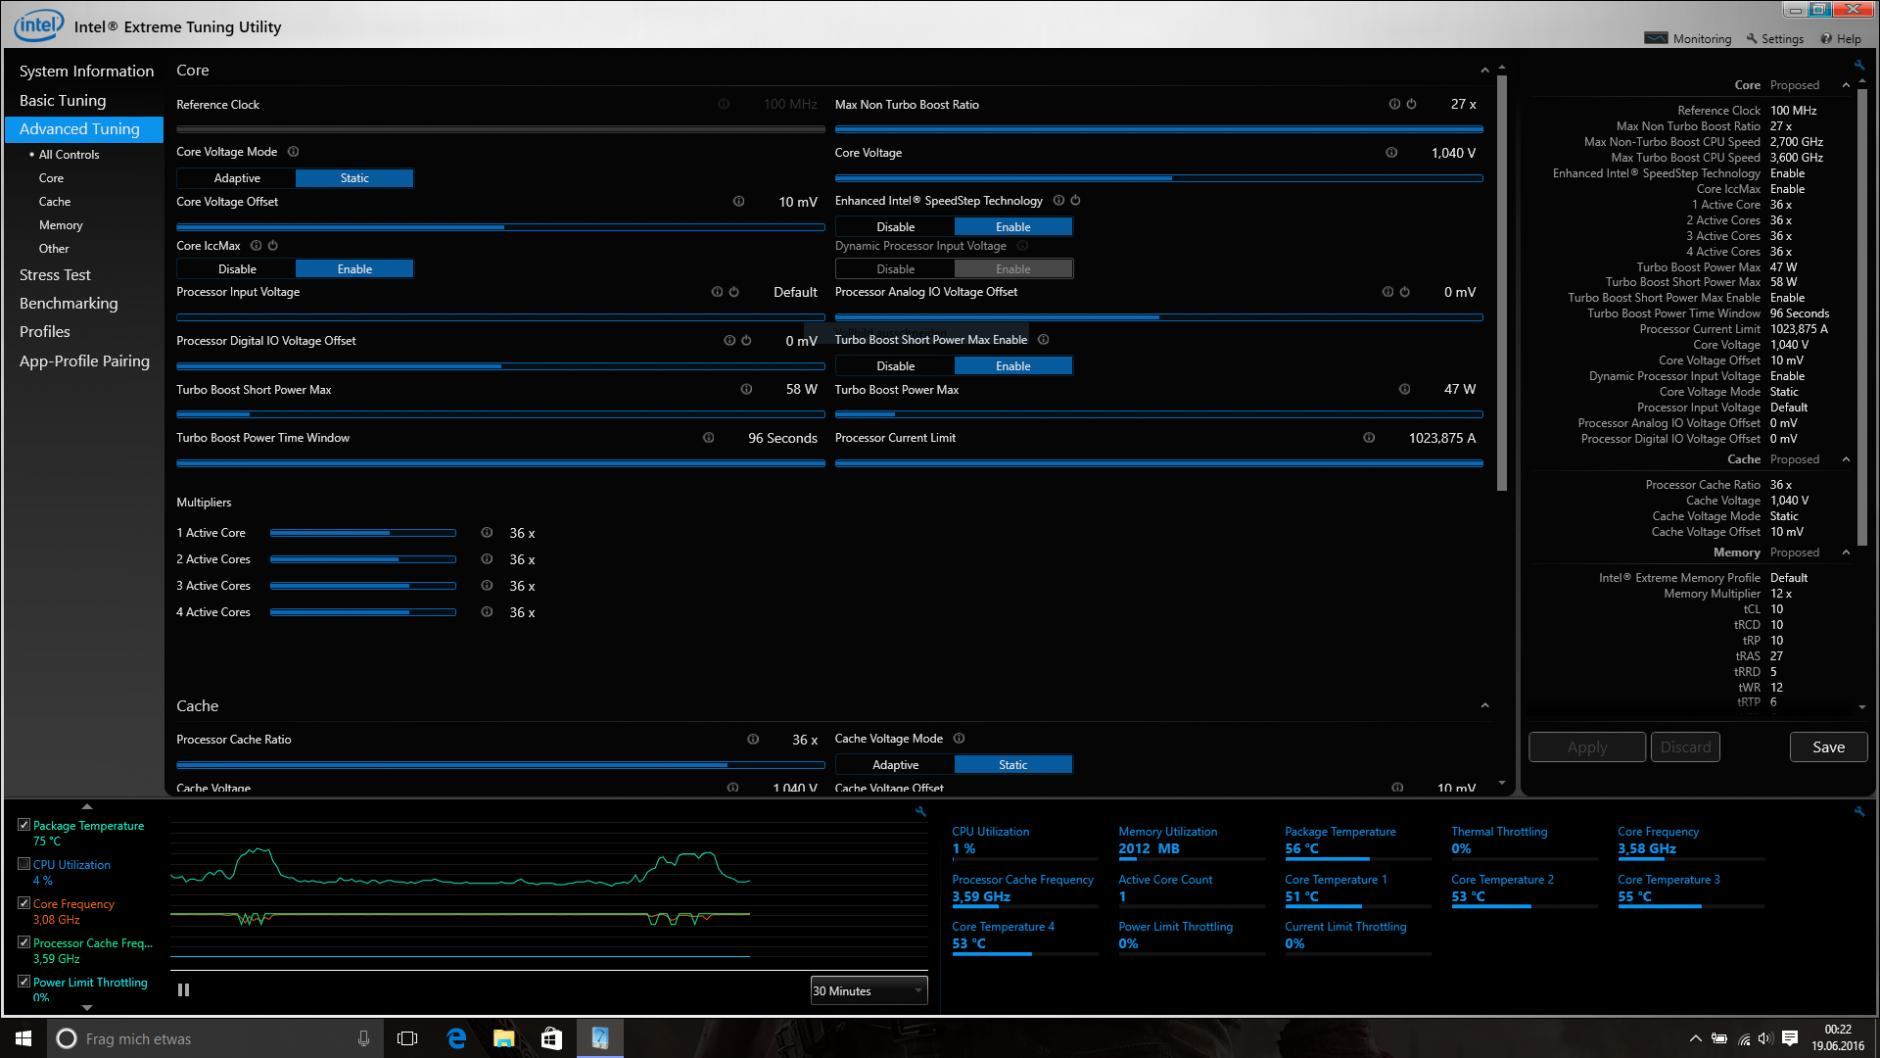The height and width of the screenshot is (1058, 1880).
Task: Open Microsoft Edge from the taskbar
Action: pyautogui.click(x=456, y=1038)
